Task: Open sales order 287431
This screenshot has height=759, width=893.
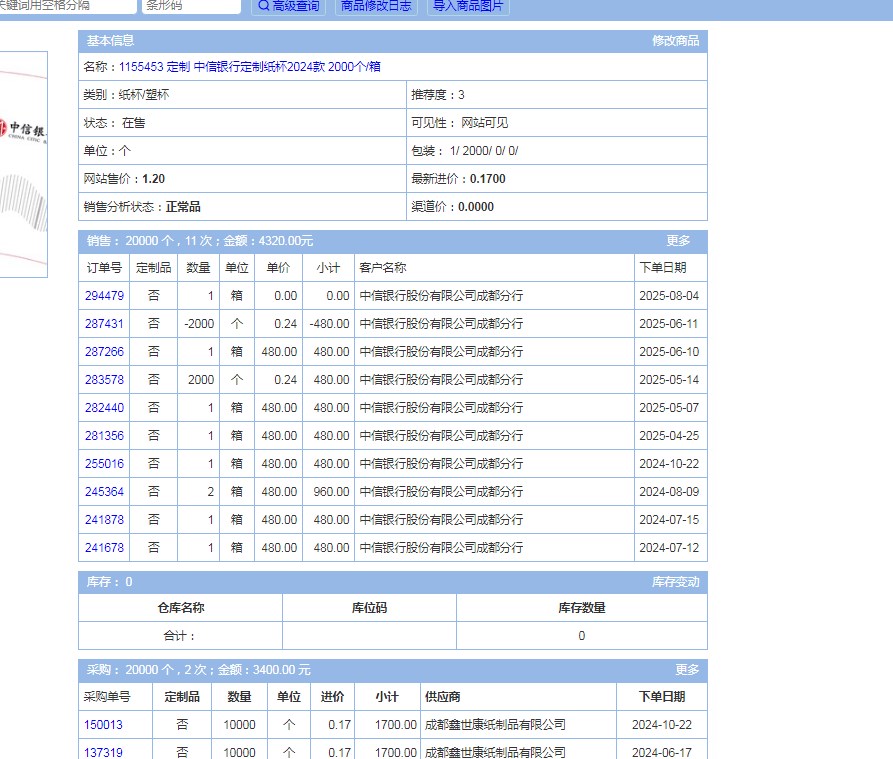Action: point(104,323)
